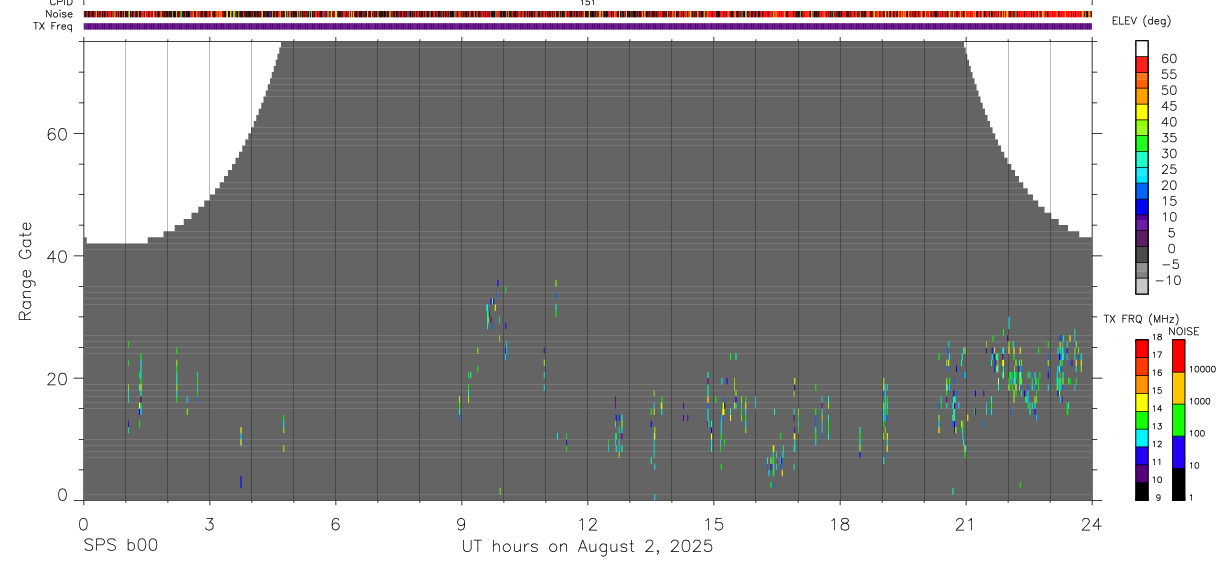Select the 'TX Freq' row label at top left
Screen dimensions: 1228x567
[x=54, y=25]
